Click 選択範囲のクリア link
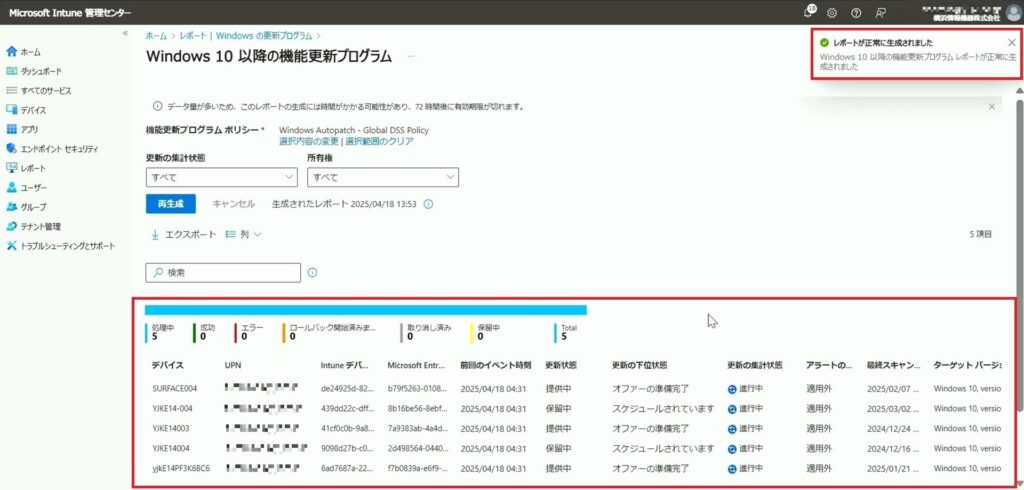This screenshot has width=1024, height=490. point(379,141)
